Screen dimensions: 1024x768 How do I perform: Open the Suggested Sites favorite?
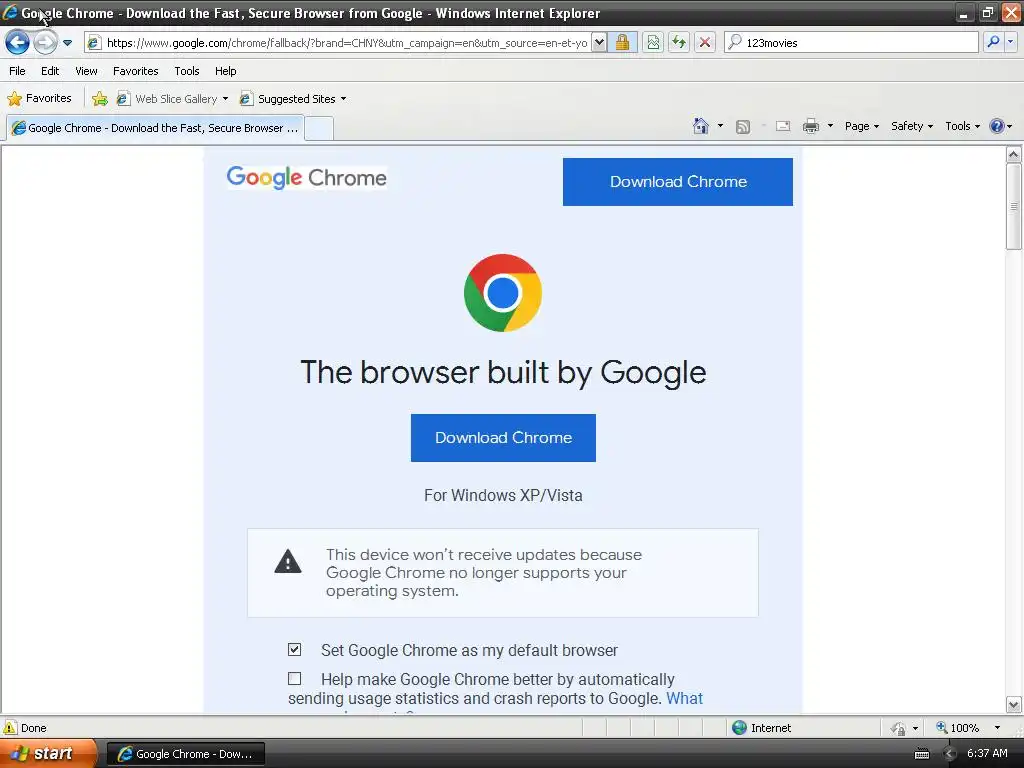click(293, 99)
